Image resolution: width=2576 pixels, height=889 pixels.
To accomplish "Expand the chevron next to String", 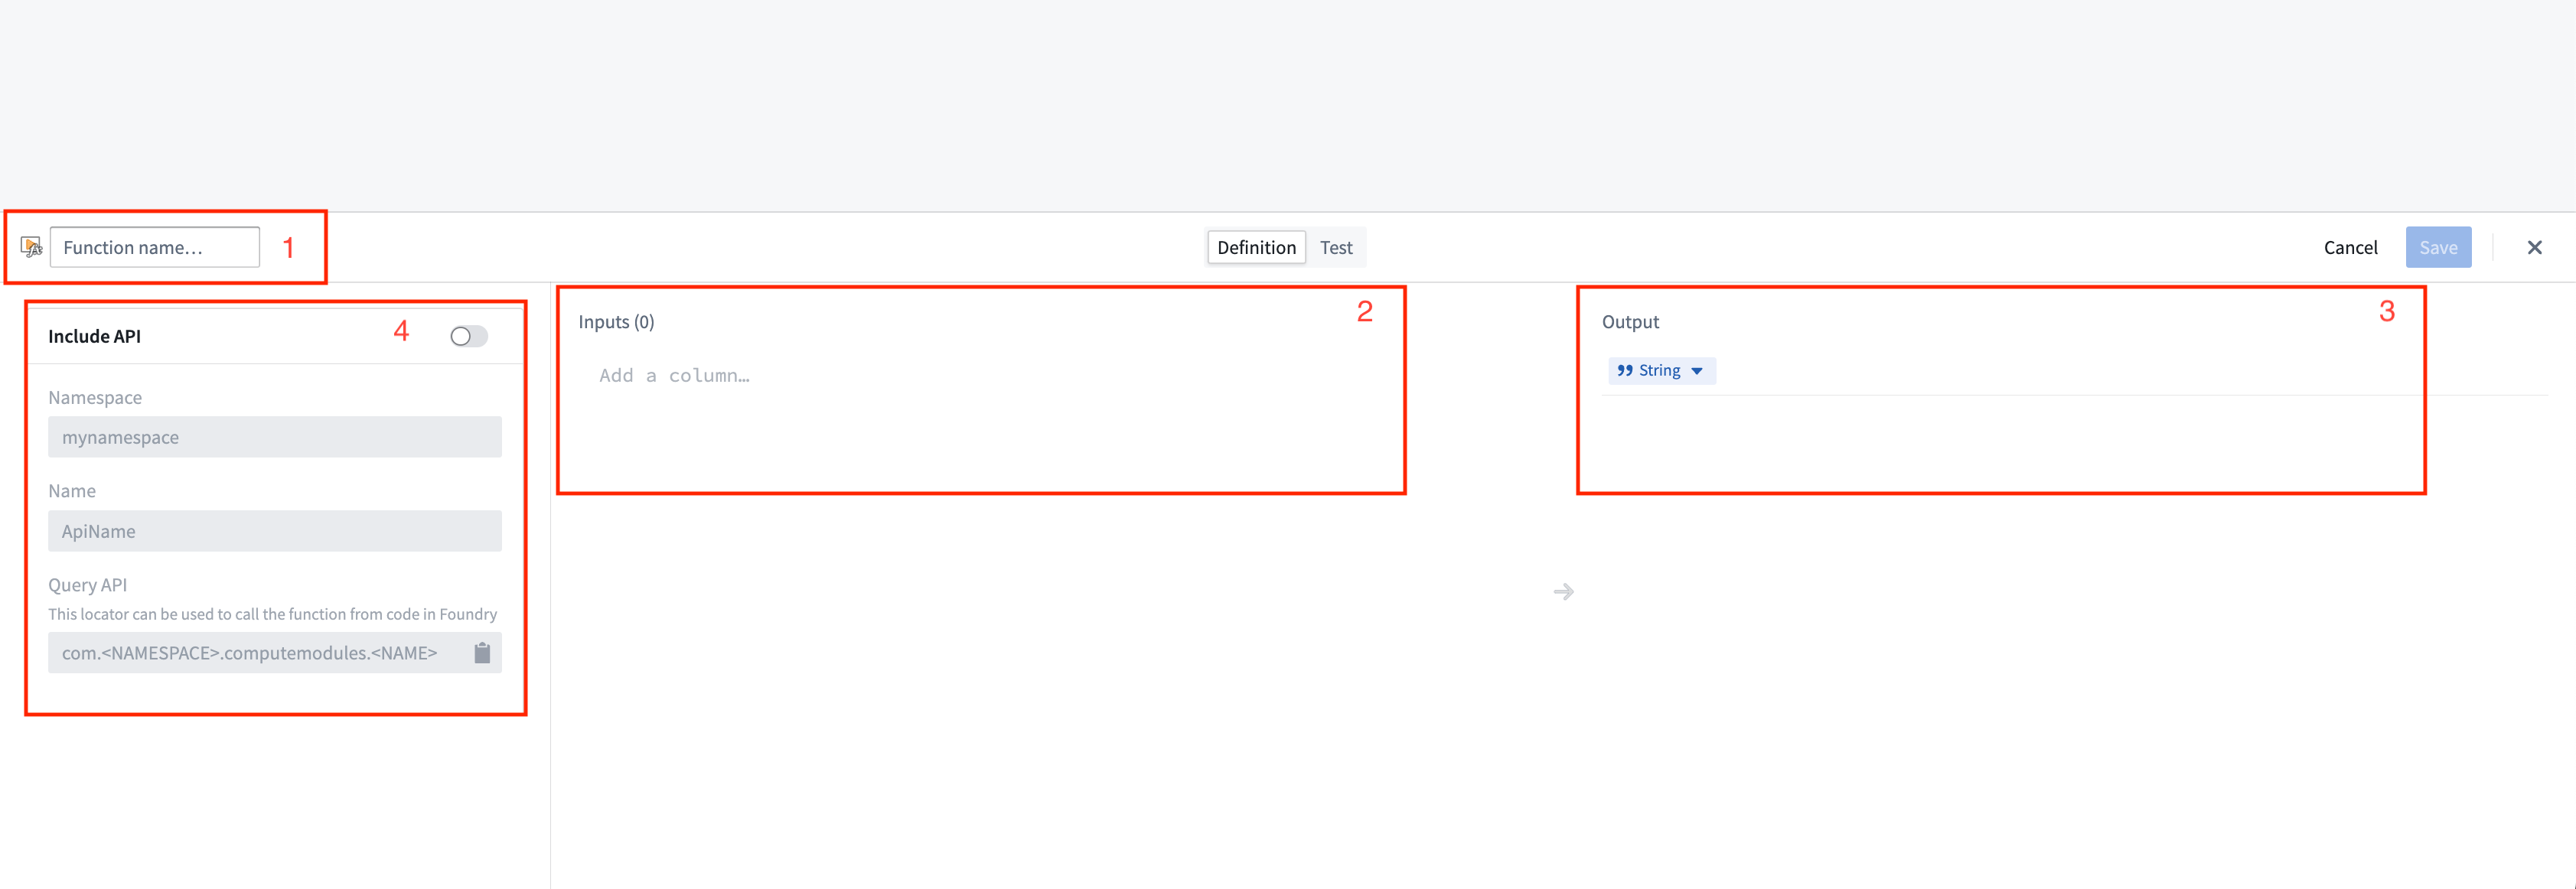I will (x=1696, y=371).
